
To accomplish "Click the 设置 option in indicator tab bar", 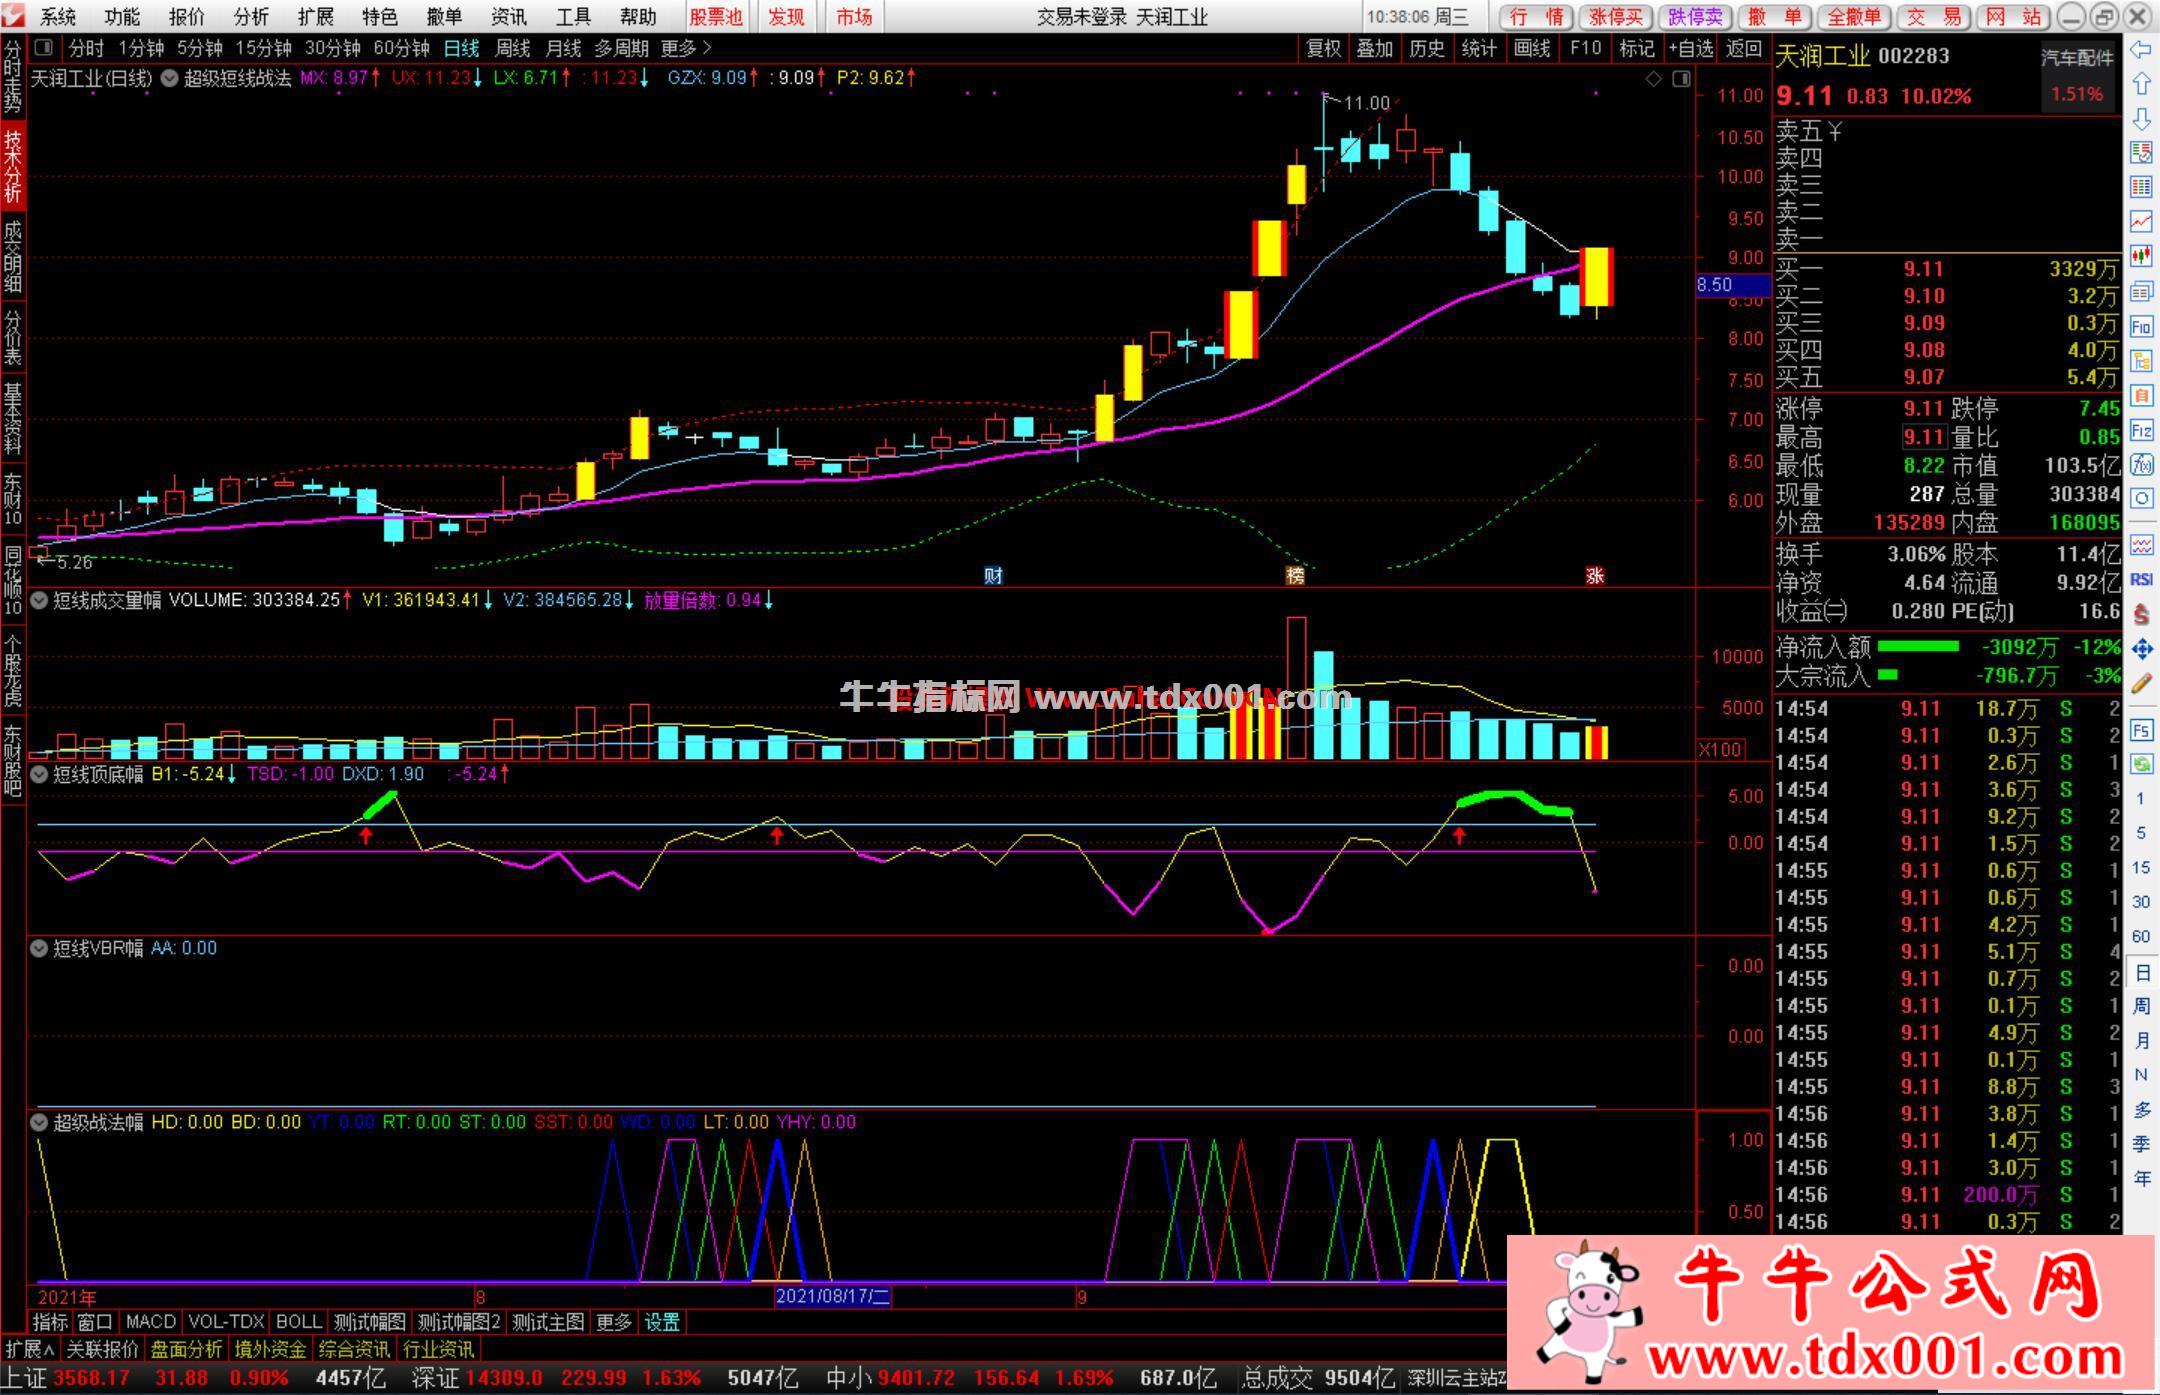I will 662,1322.
